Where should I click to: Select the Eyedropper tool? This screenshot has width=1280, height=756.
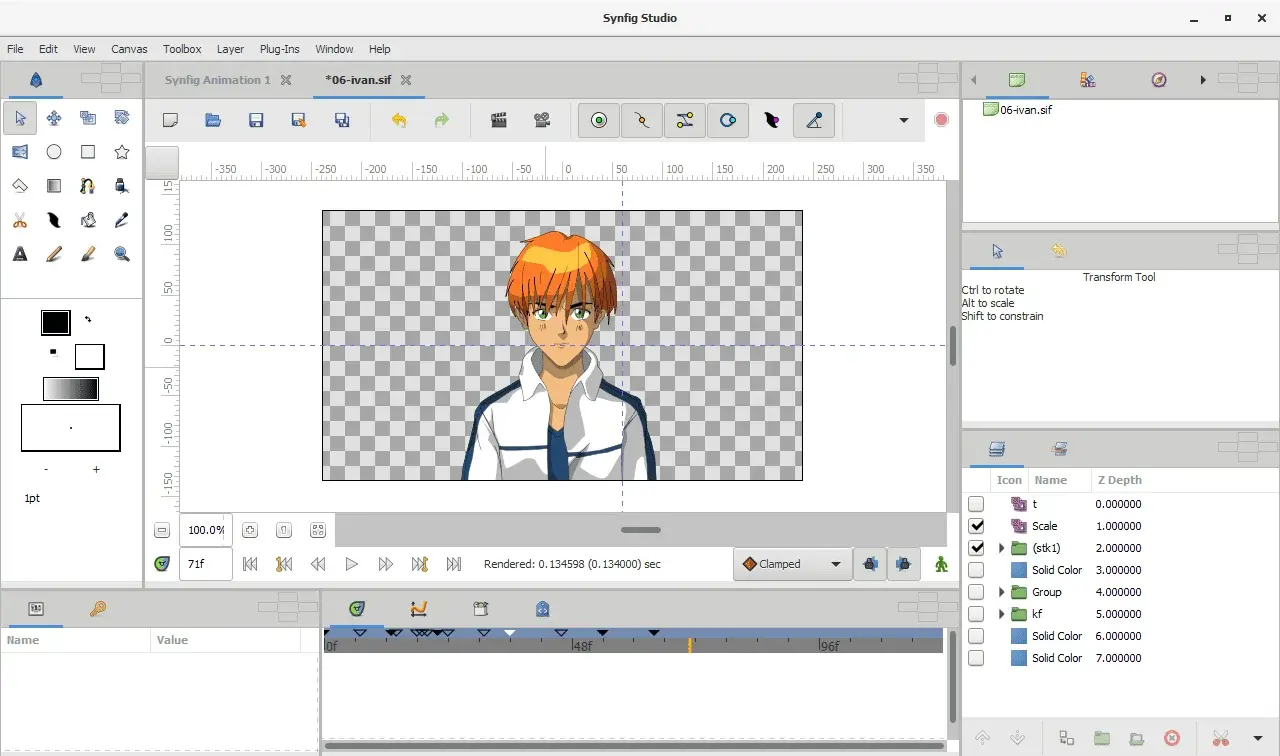coord(122,220)
